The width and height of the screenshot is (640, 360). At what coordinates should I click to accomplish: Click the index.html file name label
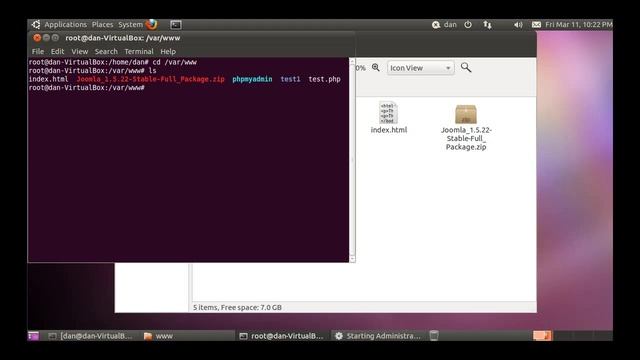coord(389,130)
